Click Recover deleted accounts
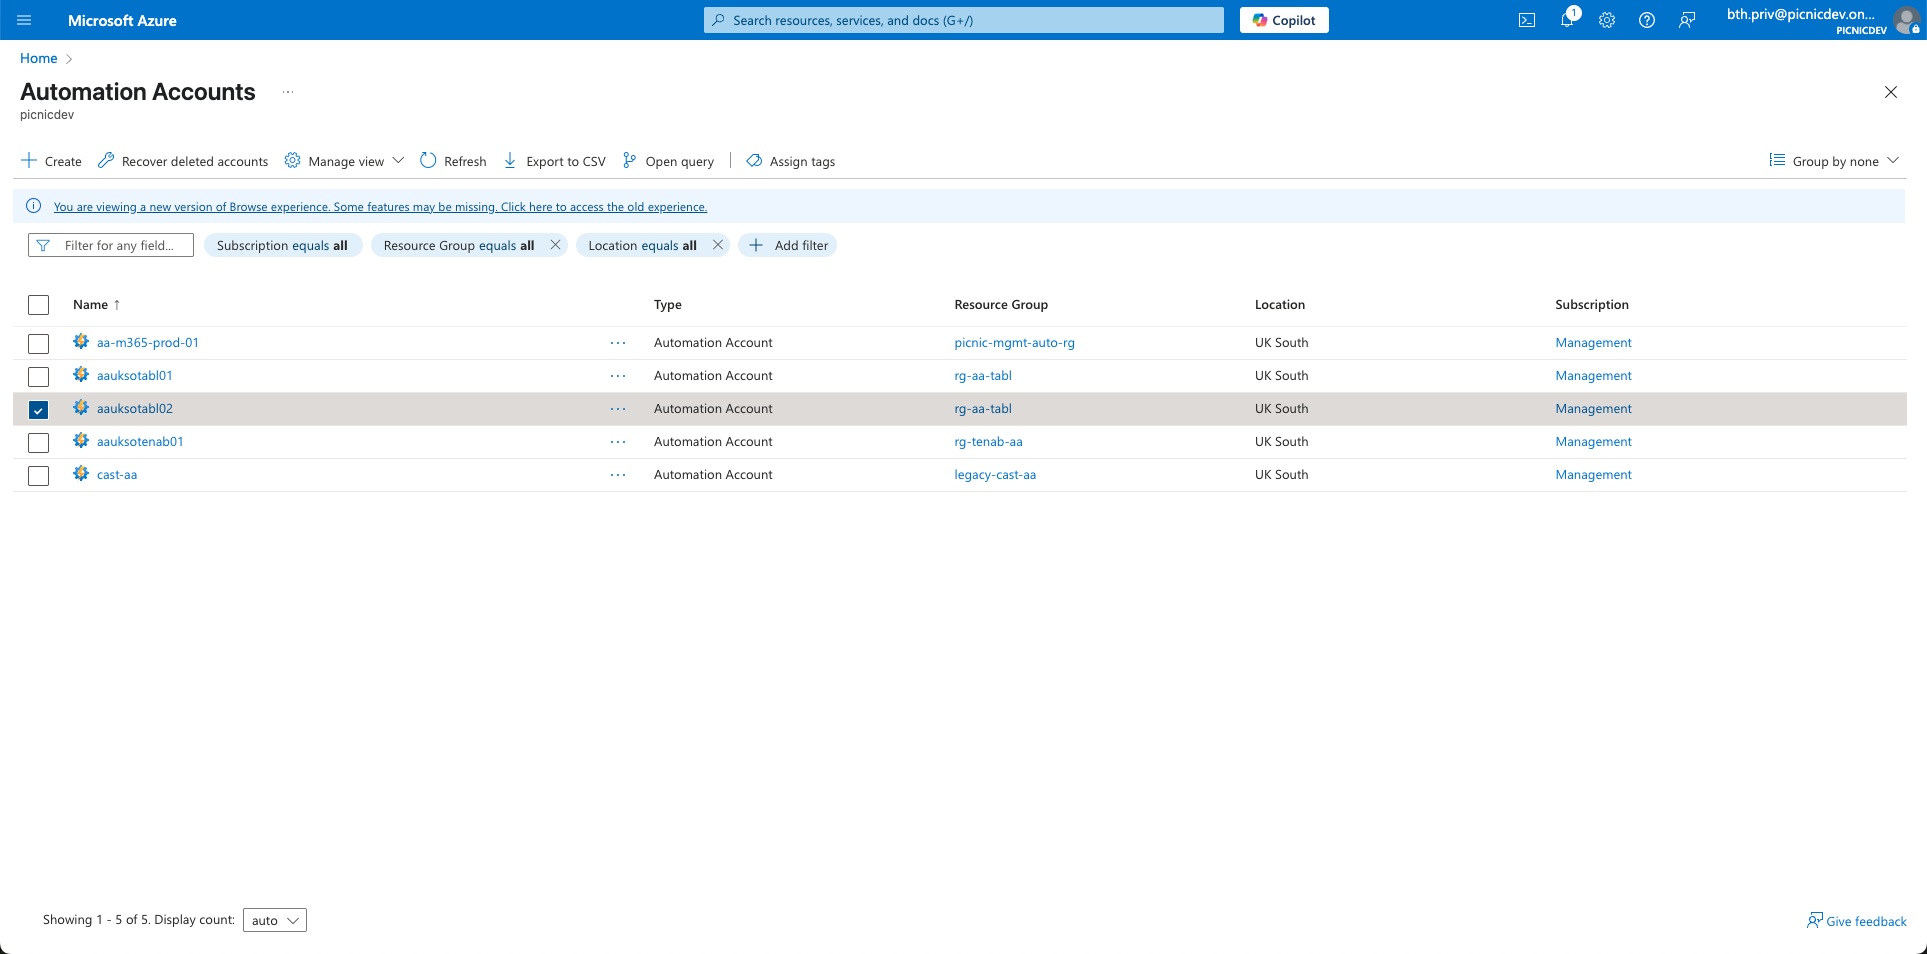Screen dimensions: 1927x954 [183, 161]
